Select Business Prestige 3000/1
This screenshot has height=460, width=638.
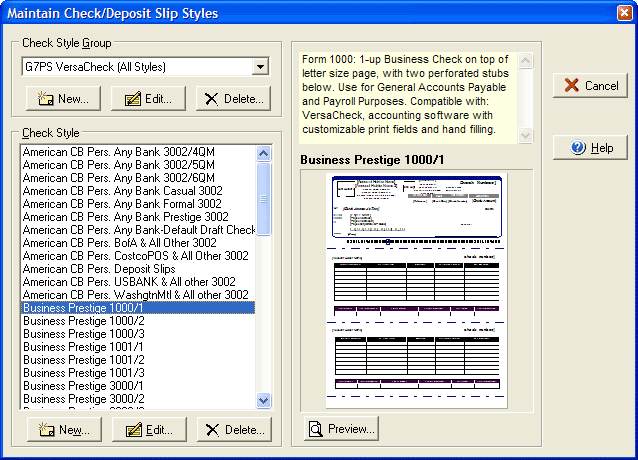138,386
